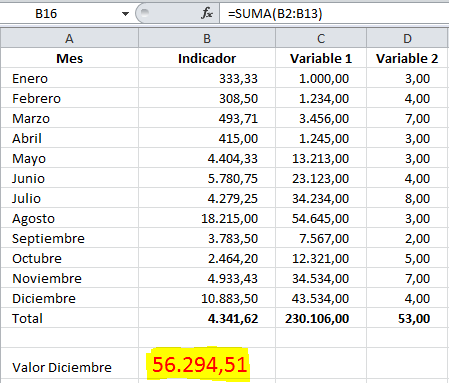Select the Valor Diciembre label cell

click(x=69, y=363)
